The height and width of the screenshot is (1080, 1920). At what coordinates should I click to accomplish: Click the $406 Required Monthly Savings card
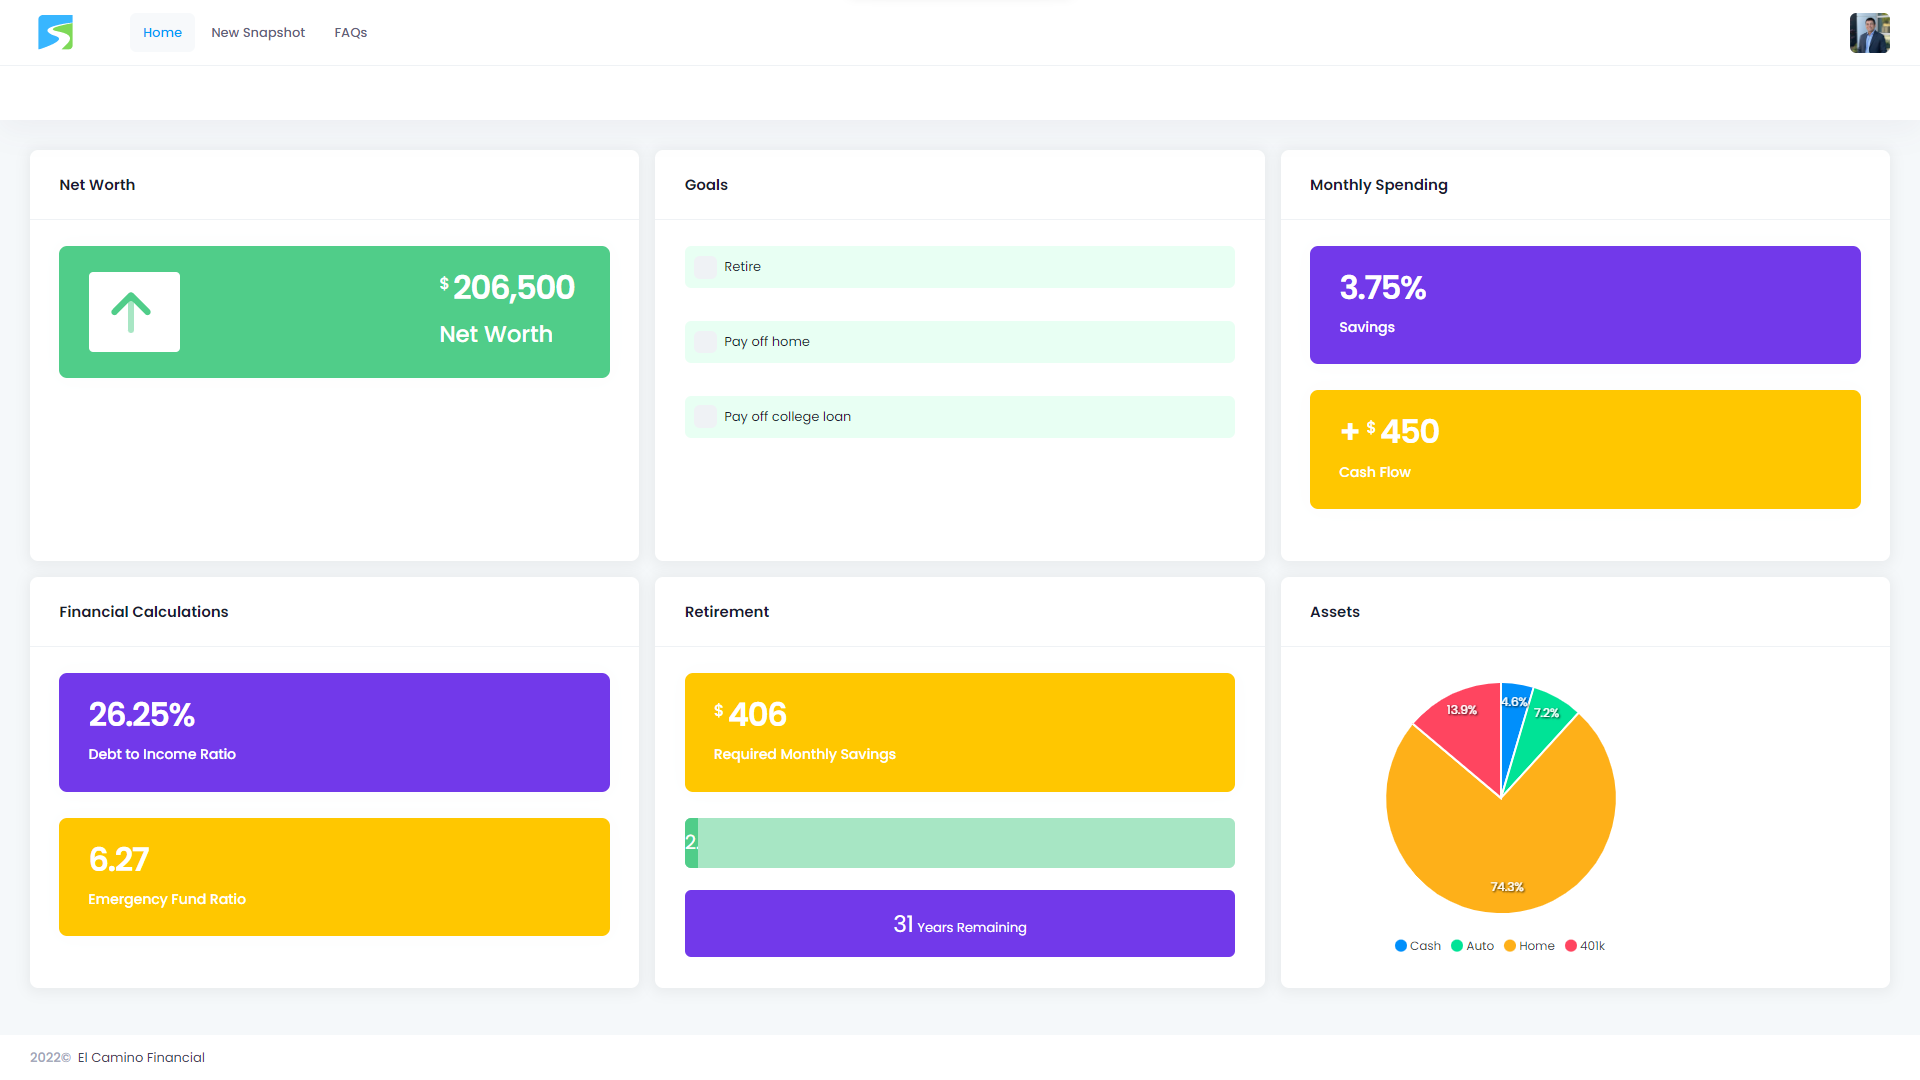point(960,733)
